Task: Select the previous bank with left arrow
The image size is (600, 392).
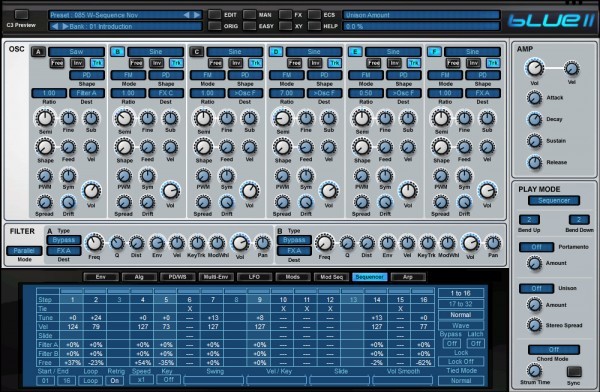Action: tap(55, 26)
